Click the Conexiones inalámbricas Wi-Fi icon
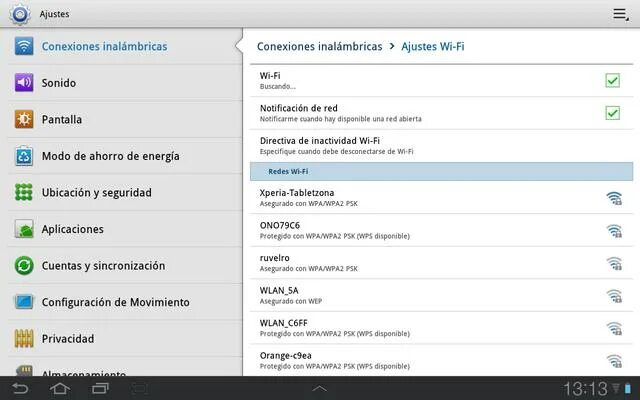Screen dimensions: 640x400 (24, 46)
